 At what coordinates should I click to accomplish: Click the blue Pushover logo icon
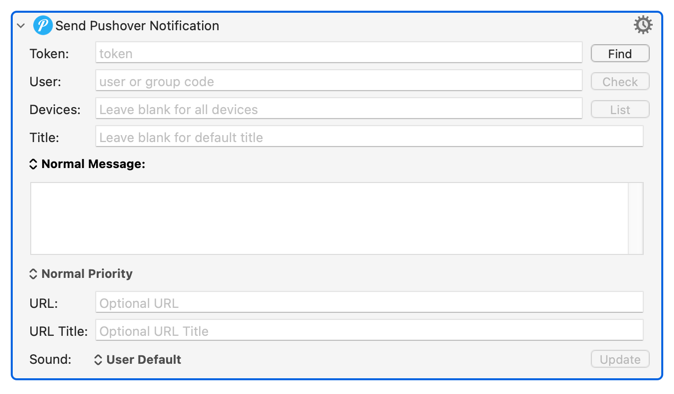click(x=43, y=25)
